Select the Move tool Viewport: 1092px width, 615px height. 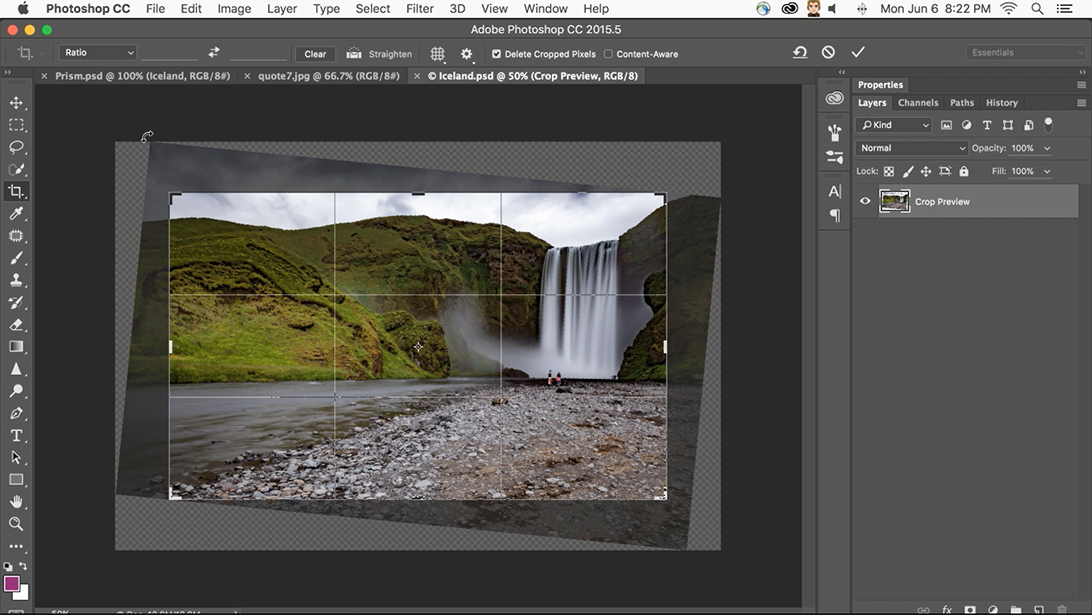tap(16, 103)
